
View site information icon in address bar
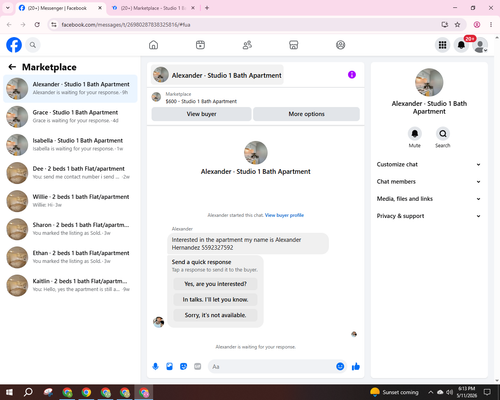tap(54, 25)
